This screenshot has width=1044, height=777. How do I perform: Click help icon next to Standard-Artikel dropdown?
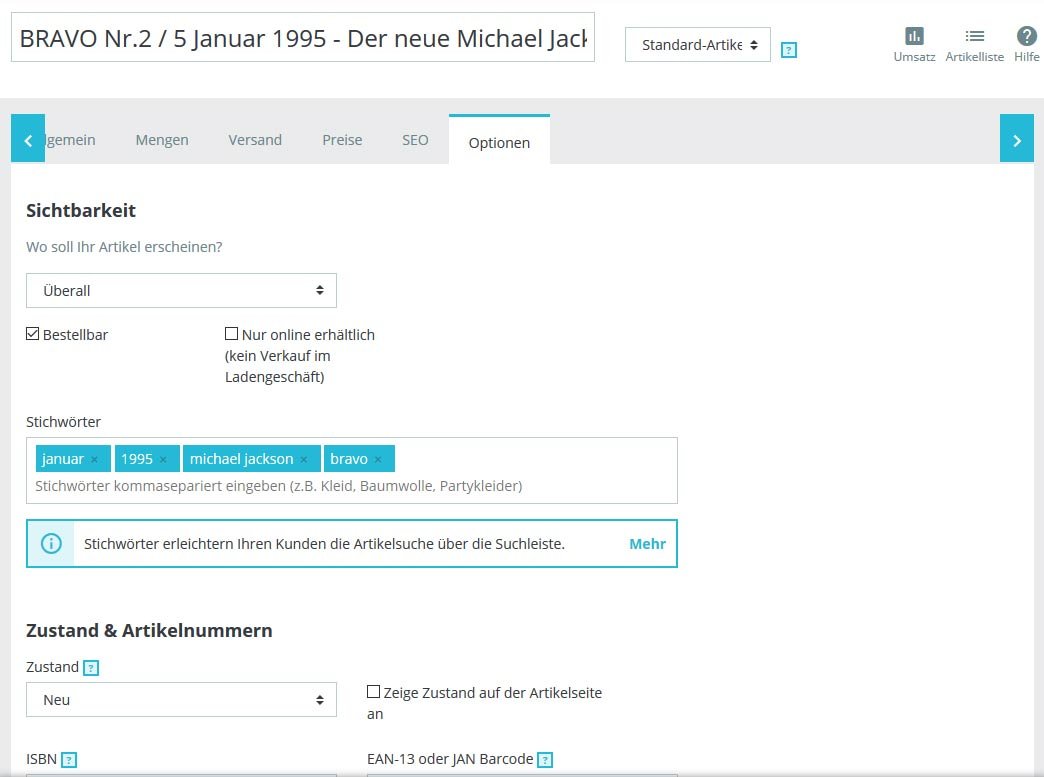[789, 50]
